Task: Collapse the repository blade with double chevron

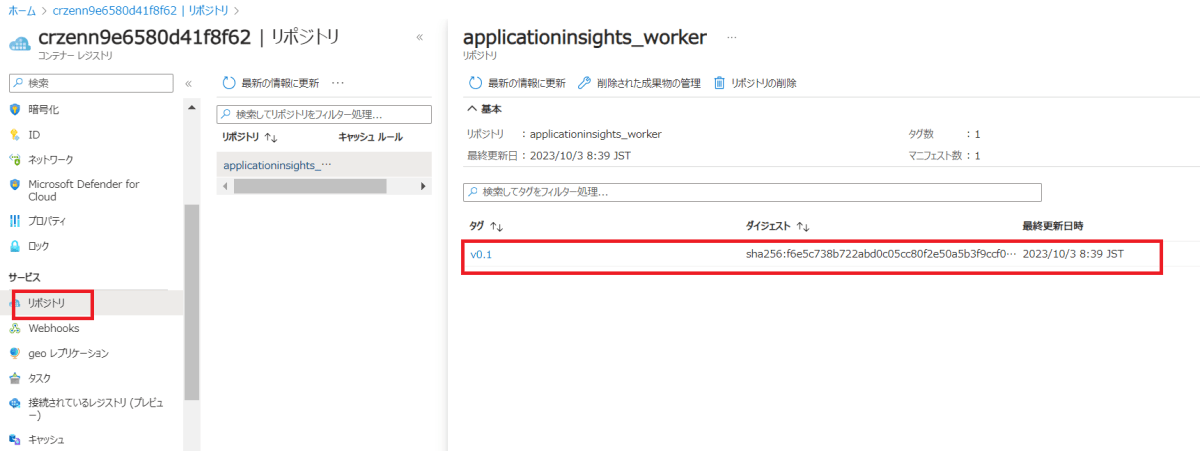Action: coord(419,37)
